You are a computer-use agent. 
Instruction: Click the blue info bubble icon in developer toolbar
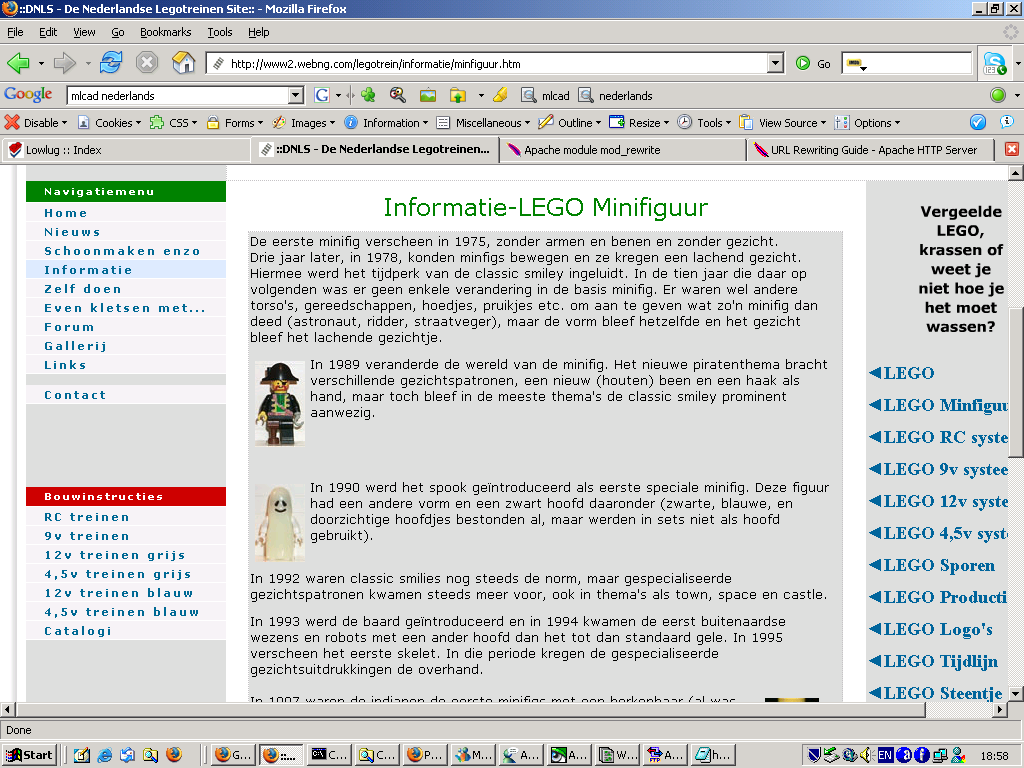point(1006,122)
